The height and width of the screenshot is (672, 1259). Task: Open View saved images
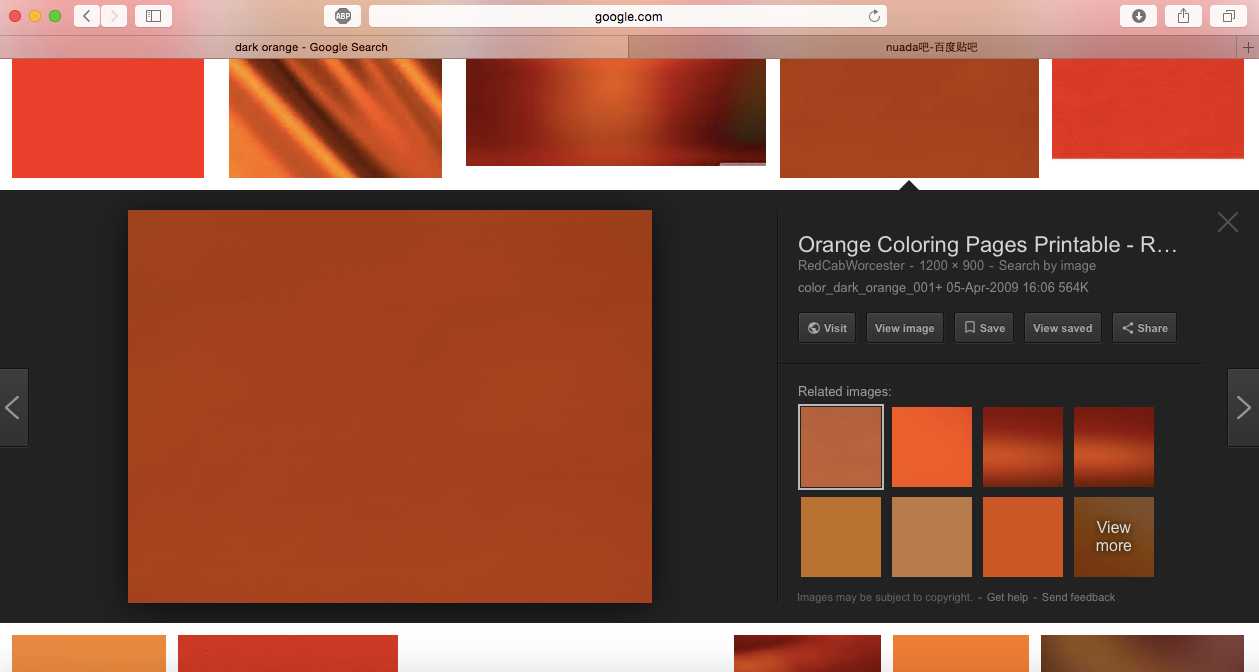click(1062, 328)
